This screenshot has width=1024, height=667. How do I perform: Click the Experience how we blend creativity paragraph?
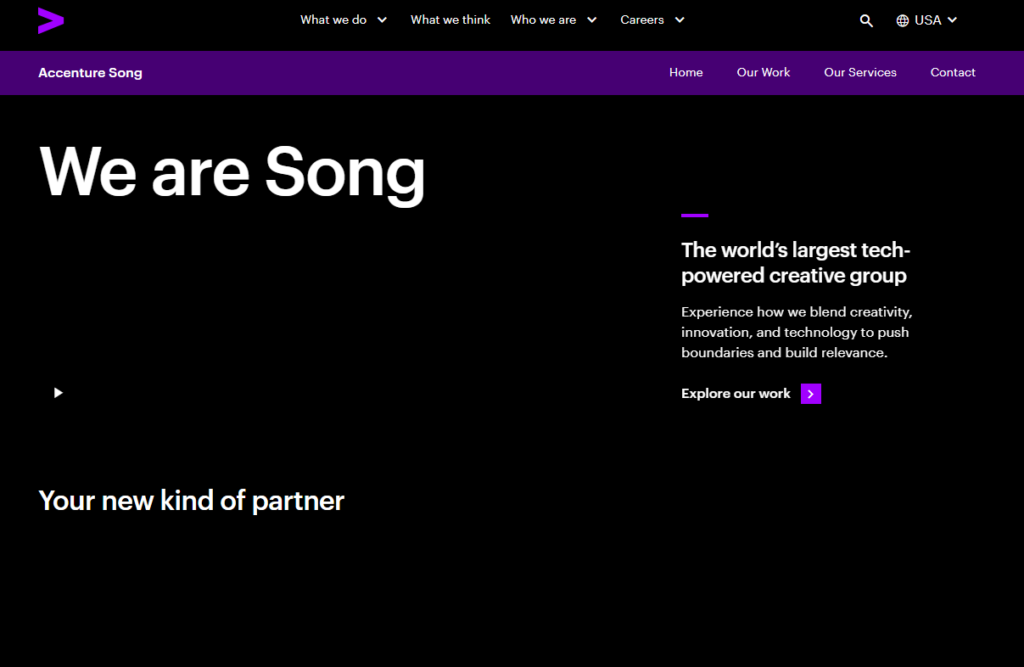click(797, 332)
